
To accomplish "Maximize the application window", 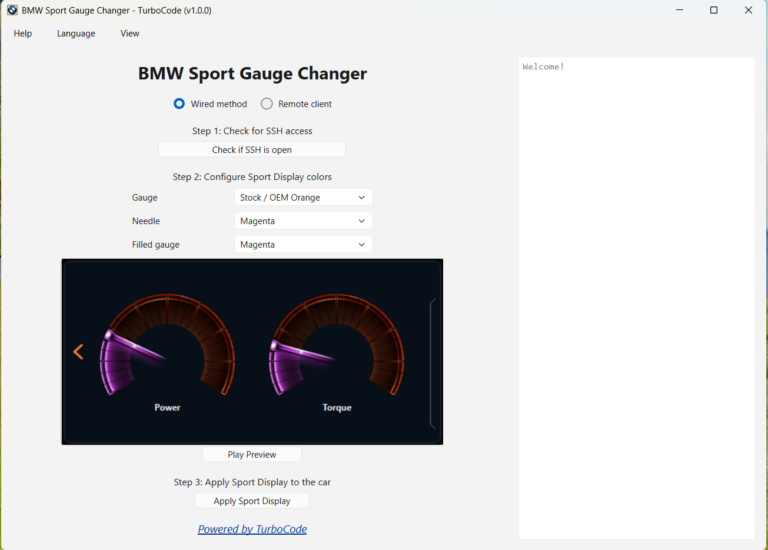I will coord(714,10).
